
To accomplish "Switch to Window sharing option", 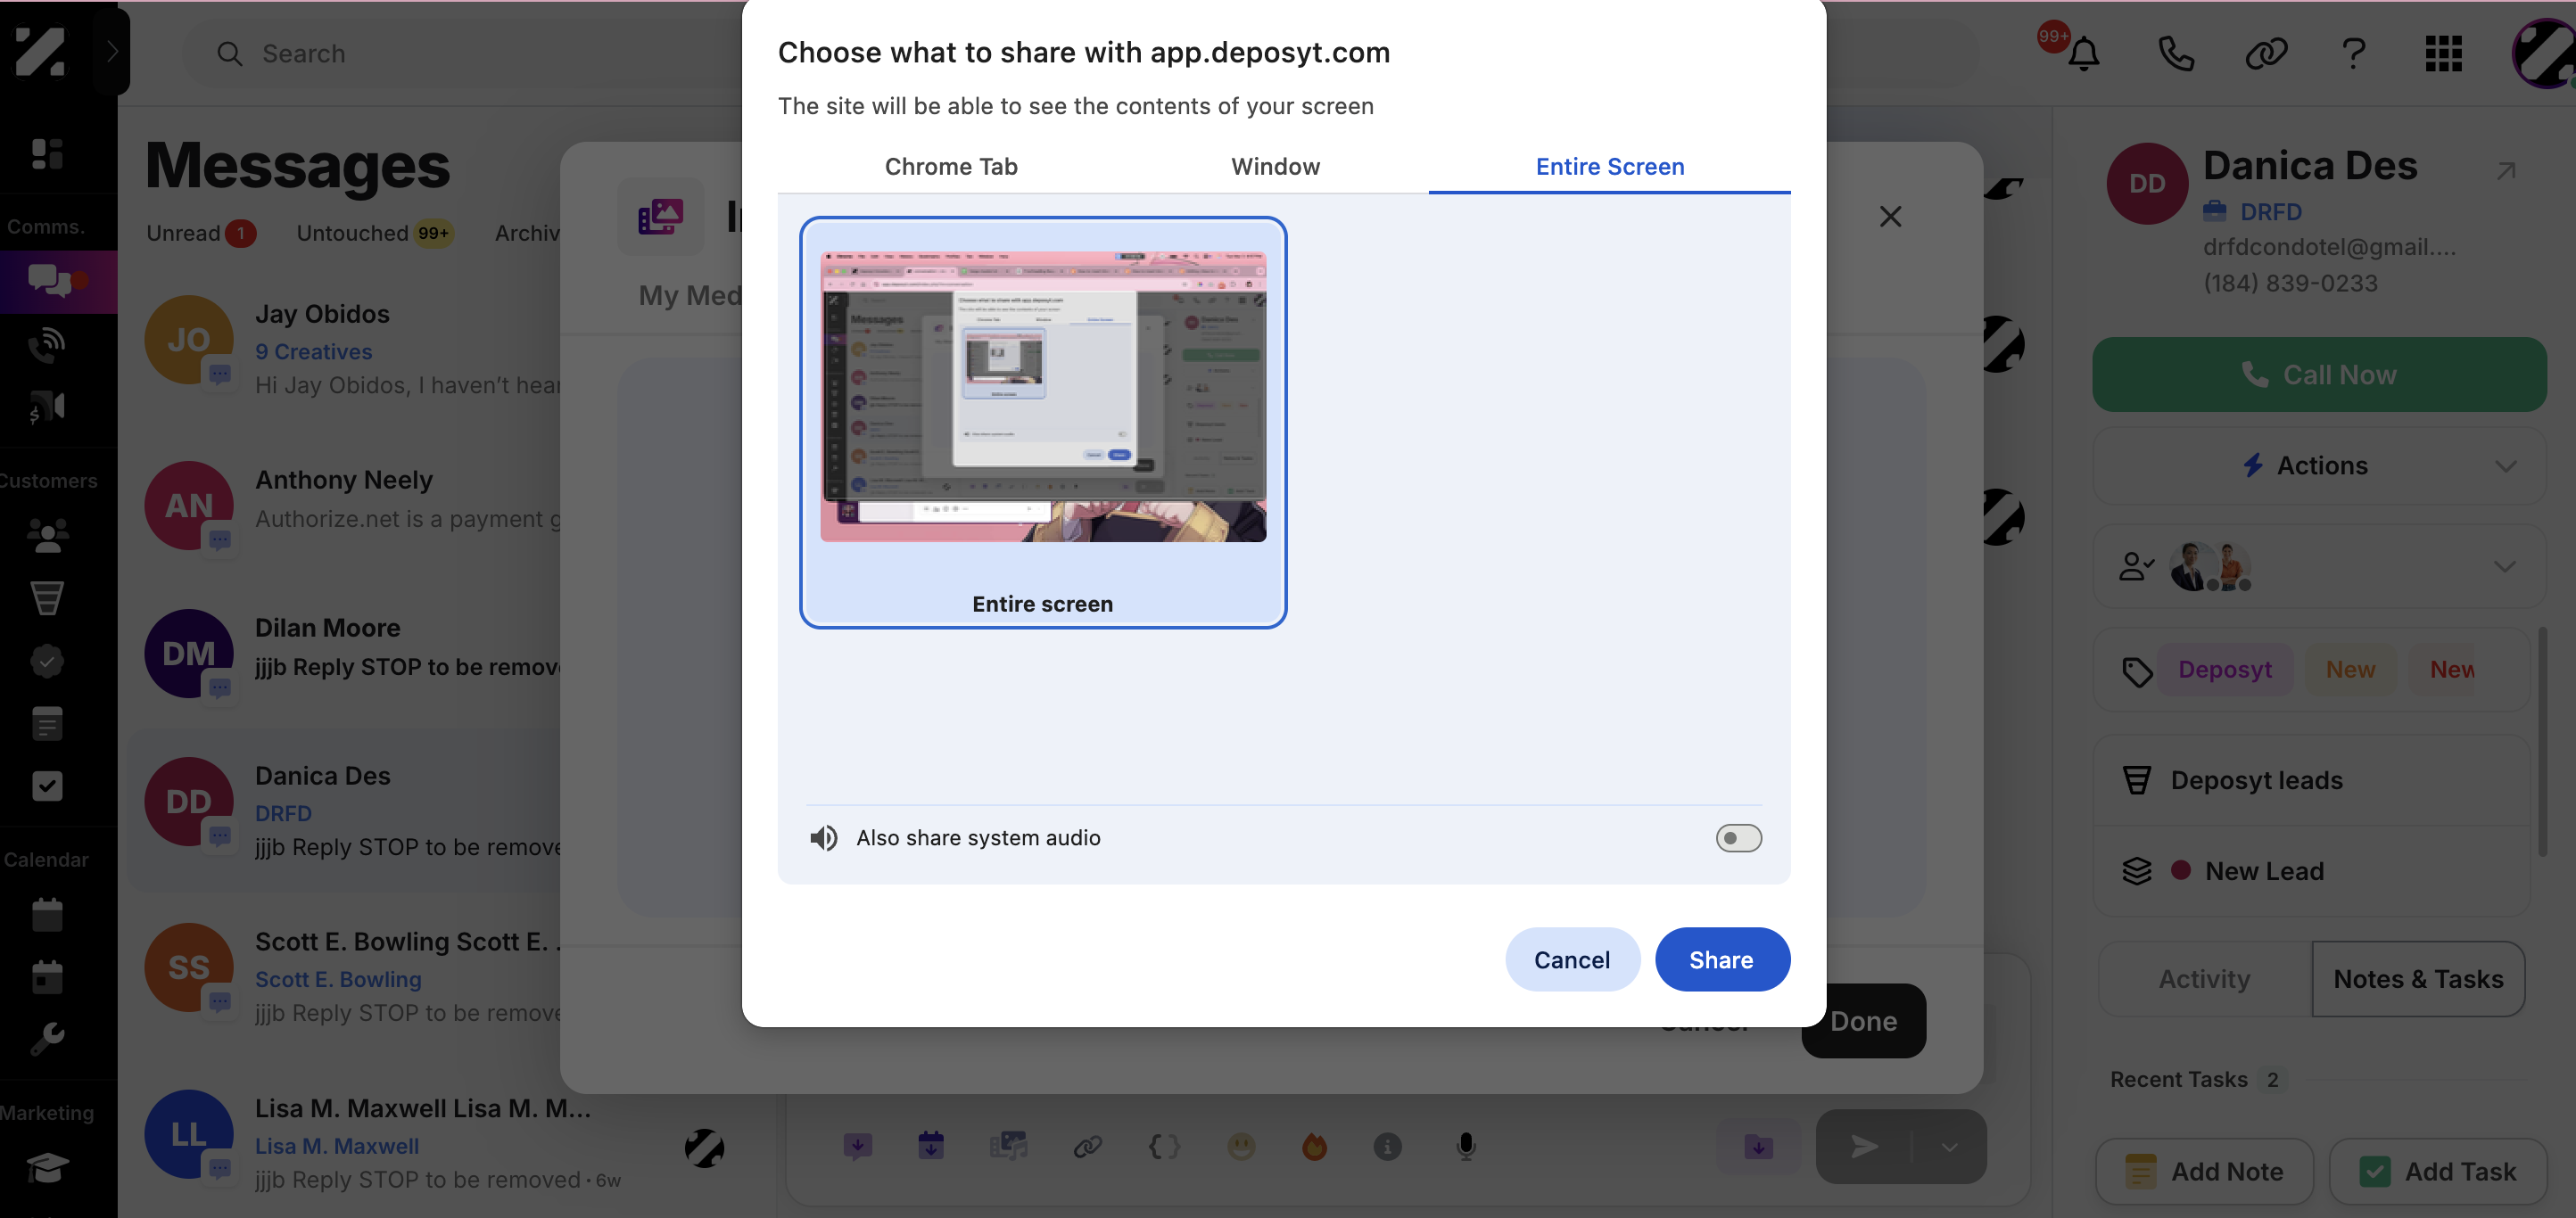I will tap(1275, 166).
